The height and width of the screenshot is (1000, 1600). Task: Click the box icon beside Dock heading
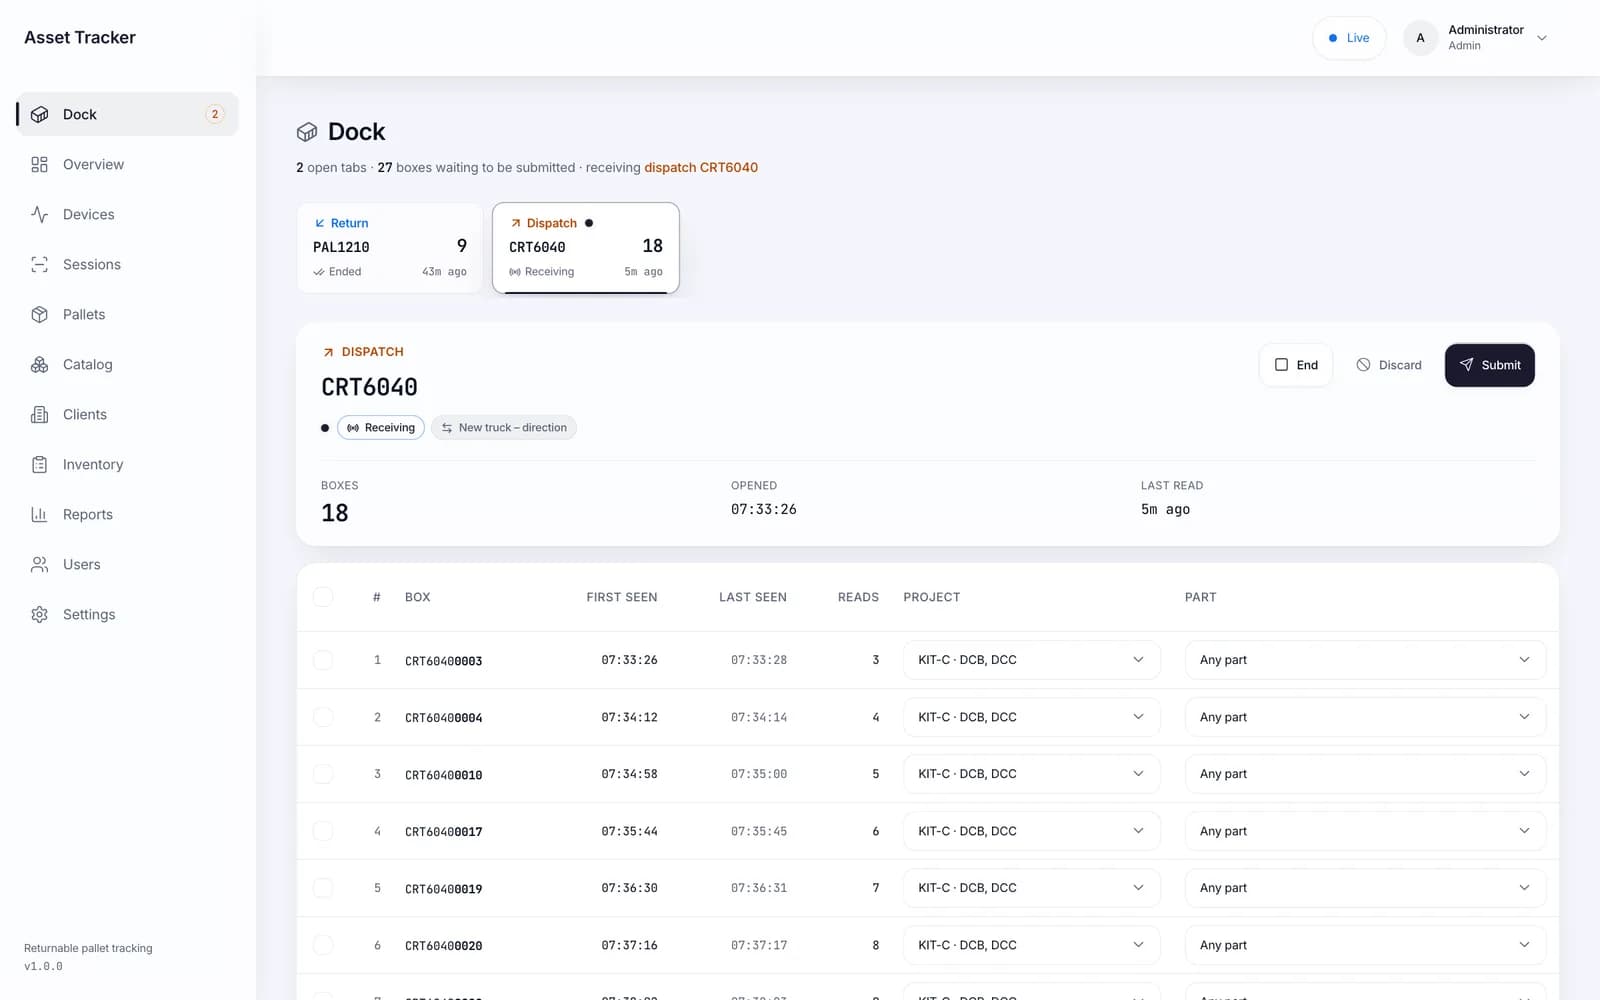(307, 132)
